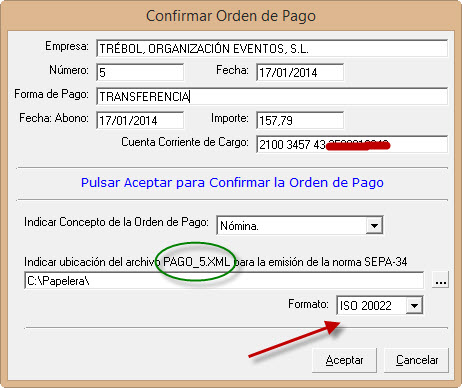Focus the Número field showing 5
This screenshot has width=462, height=388.
tap(140, 72)
